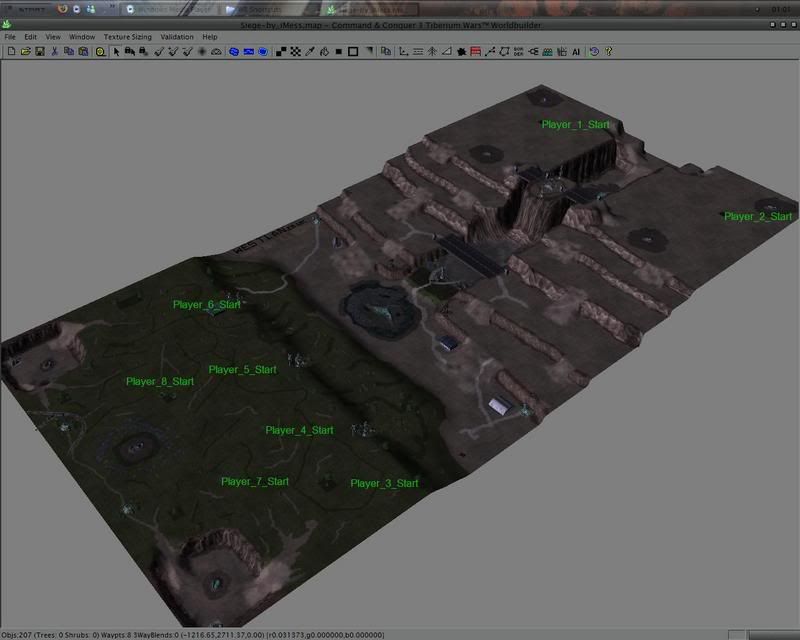Select the waypoint path tool icon
Viewport: 800px width, 640px height.
coord(490,52)
